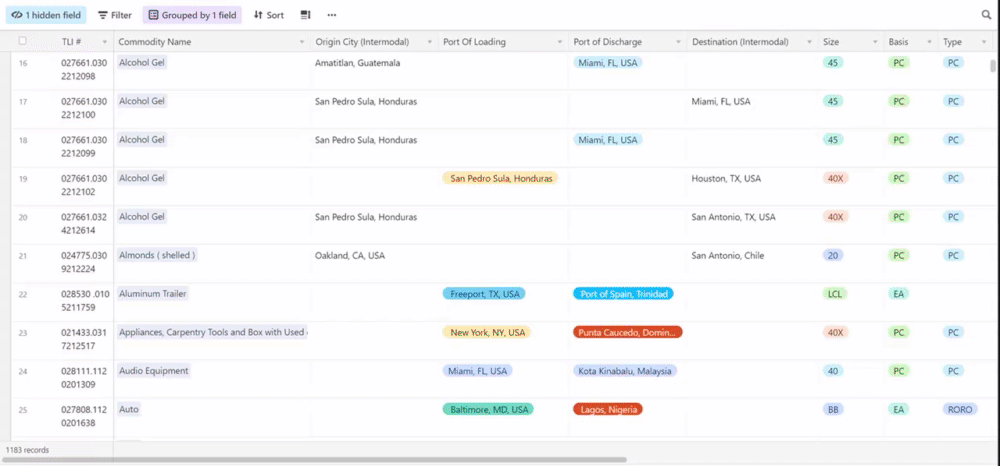
Task: Open Size column dropdown arrow
Action: click(875, 42)
